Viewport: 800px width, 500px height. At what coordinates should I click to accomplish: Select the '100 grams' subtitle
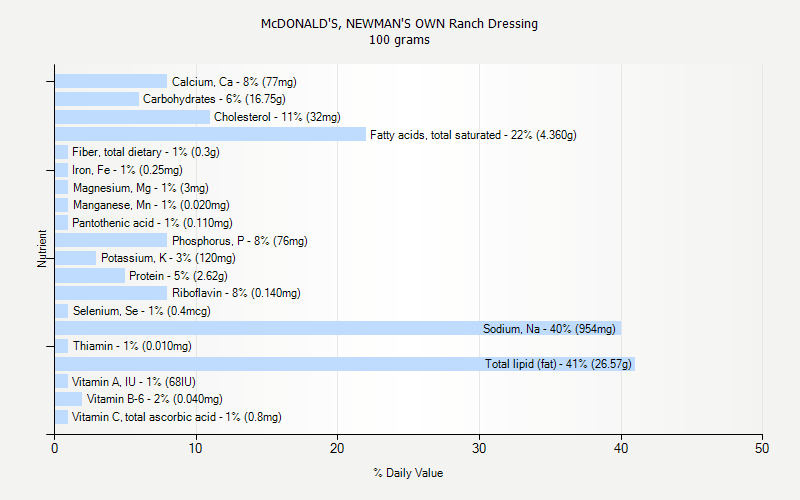pos(399,40)
